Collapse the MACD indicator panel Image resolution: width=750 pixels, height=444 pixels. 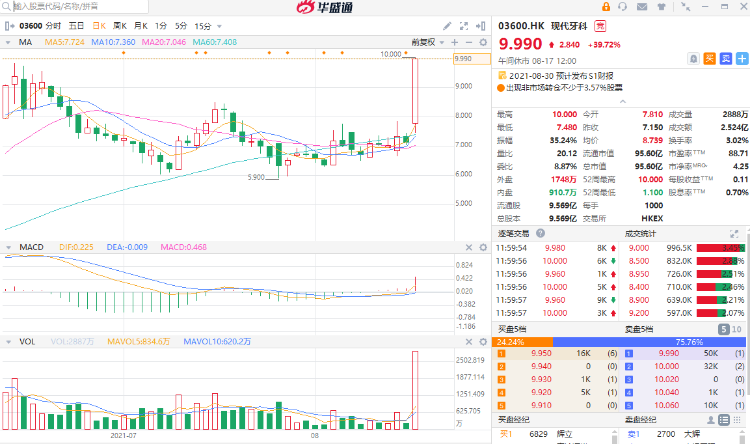(9, 246)
